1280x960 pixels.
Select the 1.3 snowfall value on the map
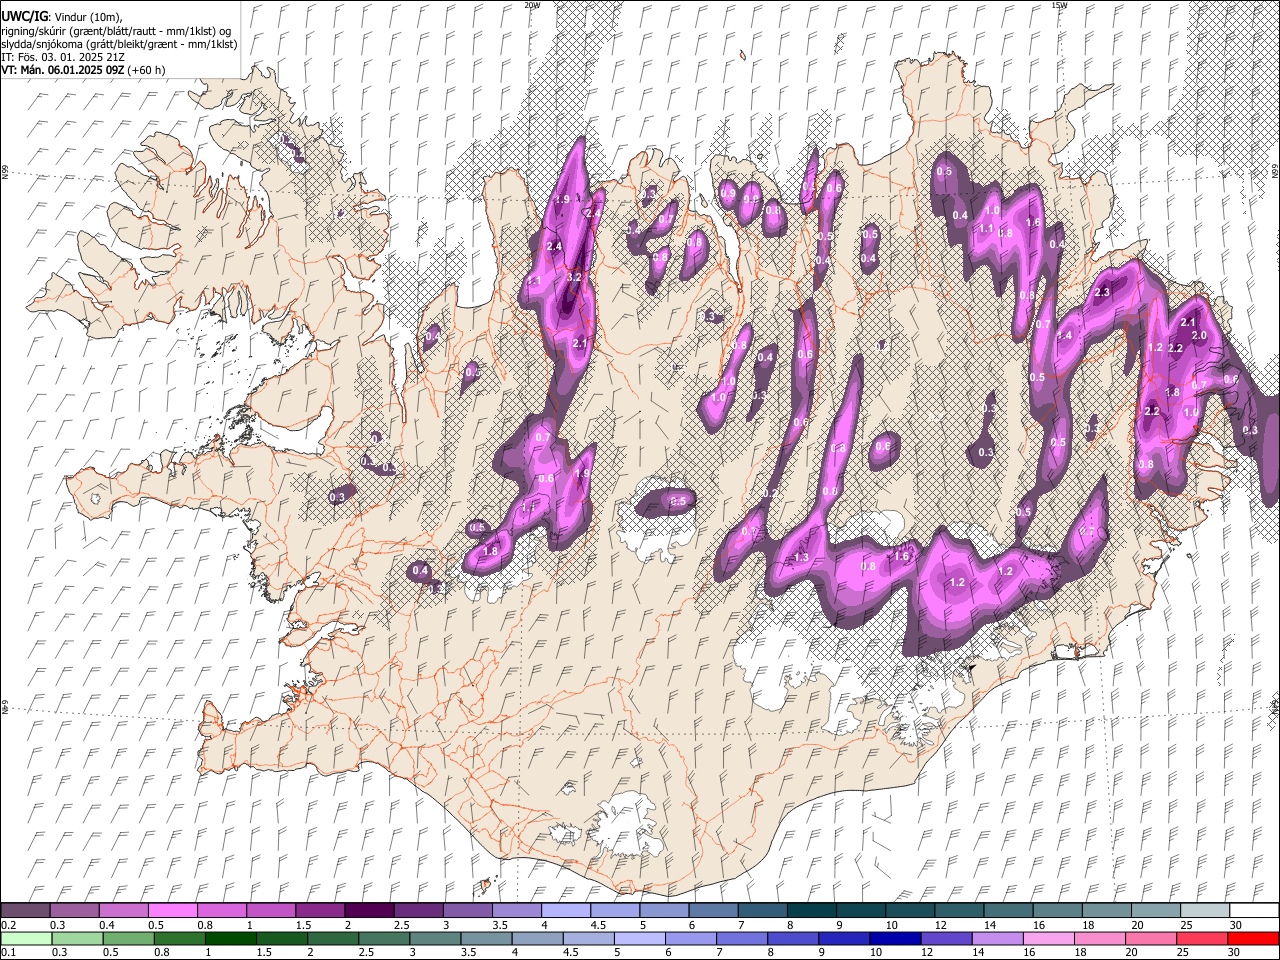point(801,557)
